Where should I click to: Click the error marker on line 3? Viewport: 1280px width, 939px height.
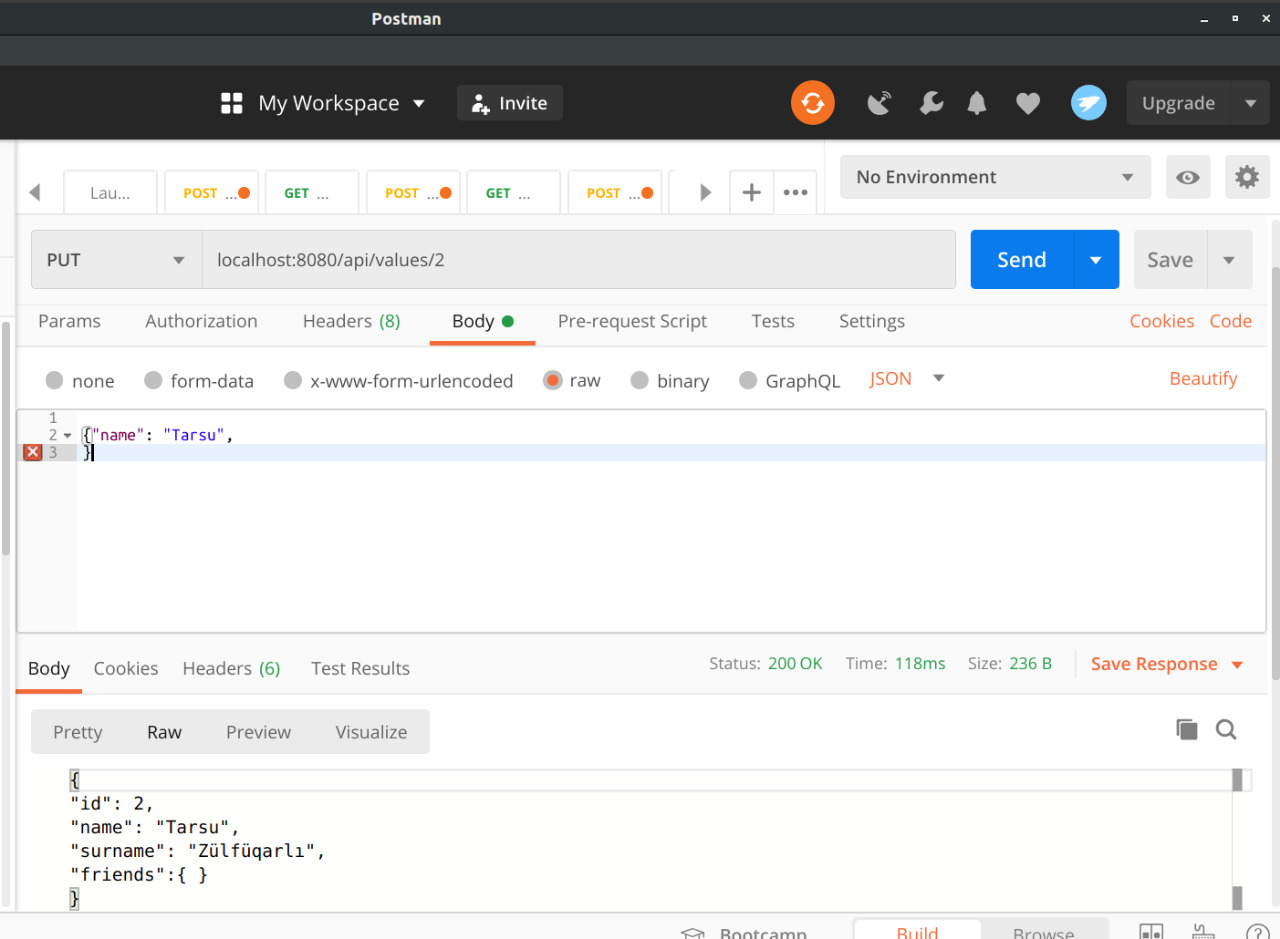click(32, 453)
